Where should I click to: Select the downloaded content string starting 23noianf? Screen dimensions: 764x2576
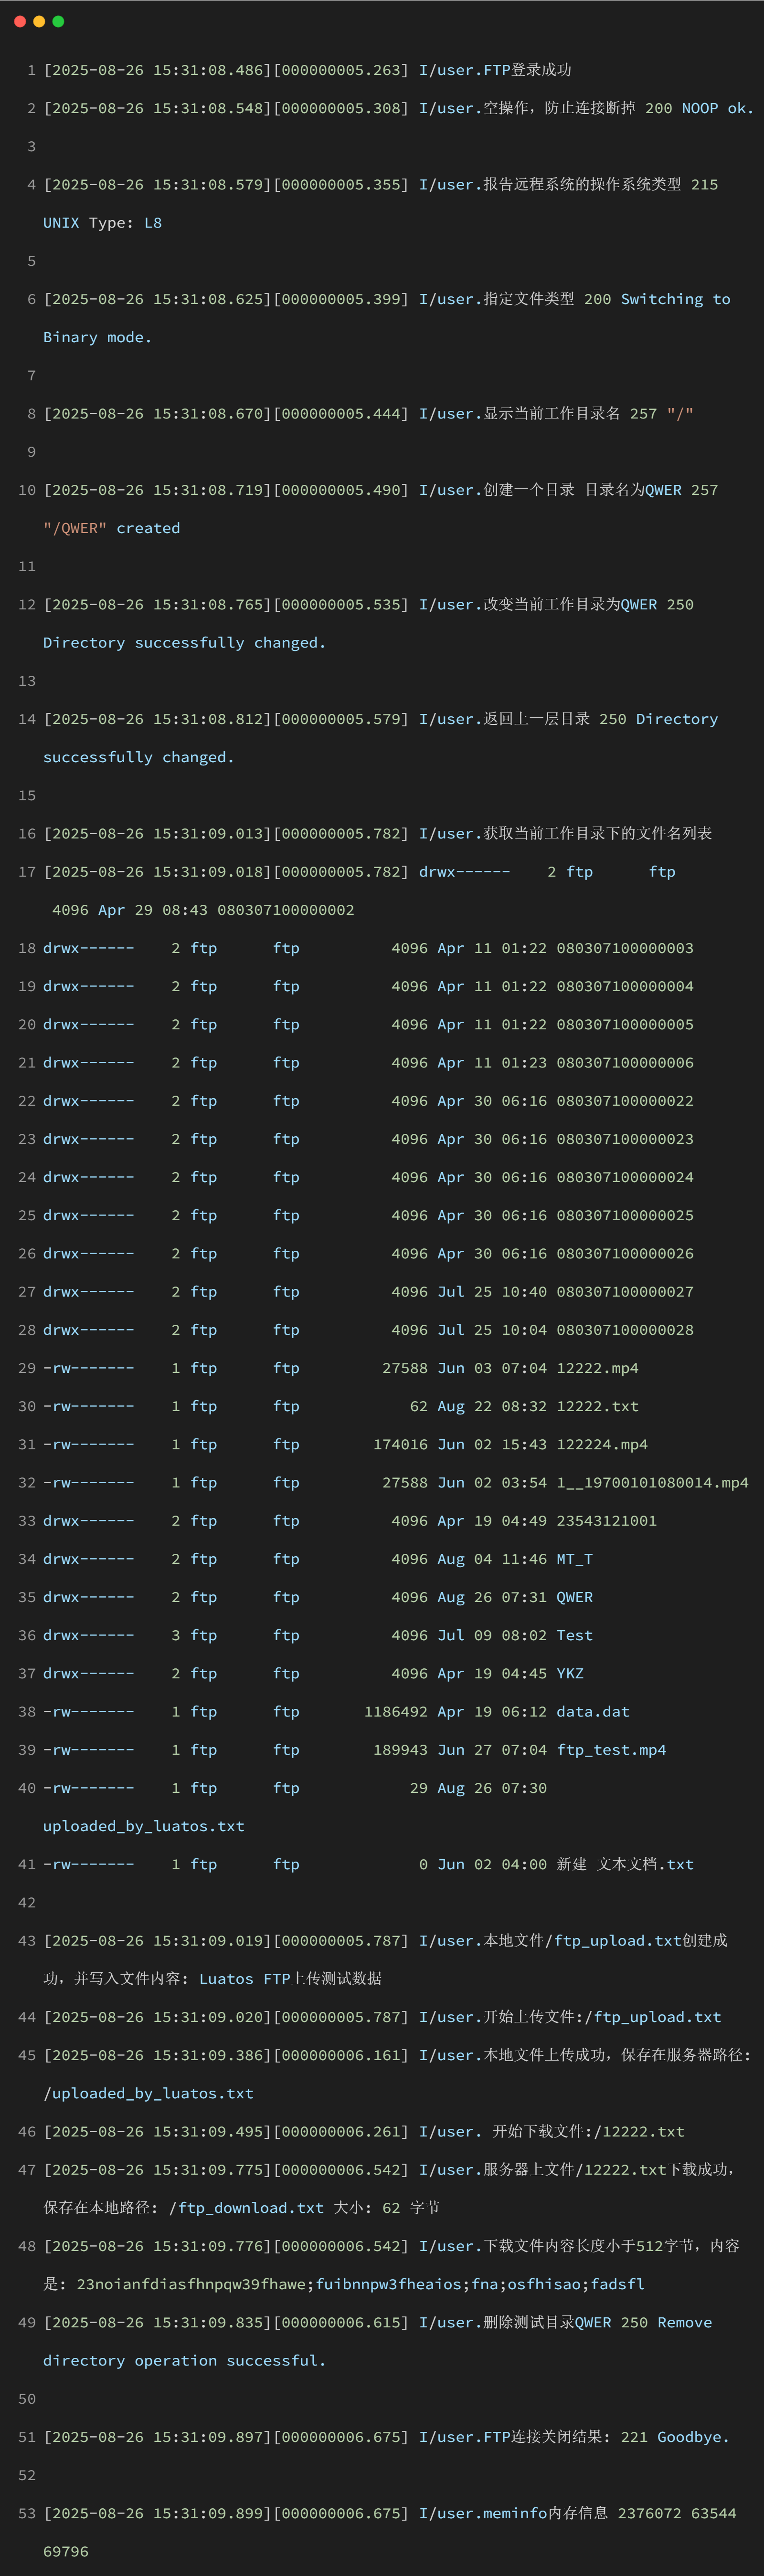tap(360, 2285)
